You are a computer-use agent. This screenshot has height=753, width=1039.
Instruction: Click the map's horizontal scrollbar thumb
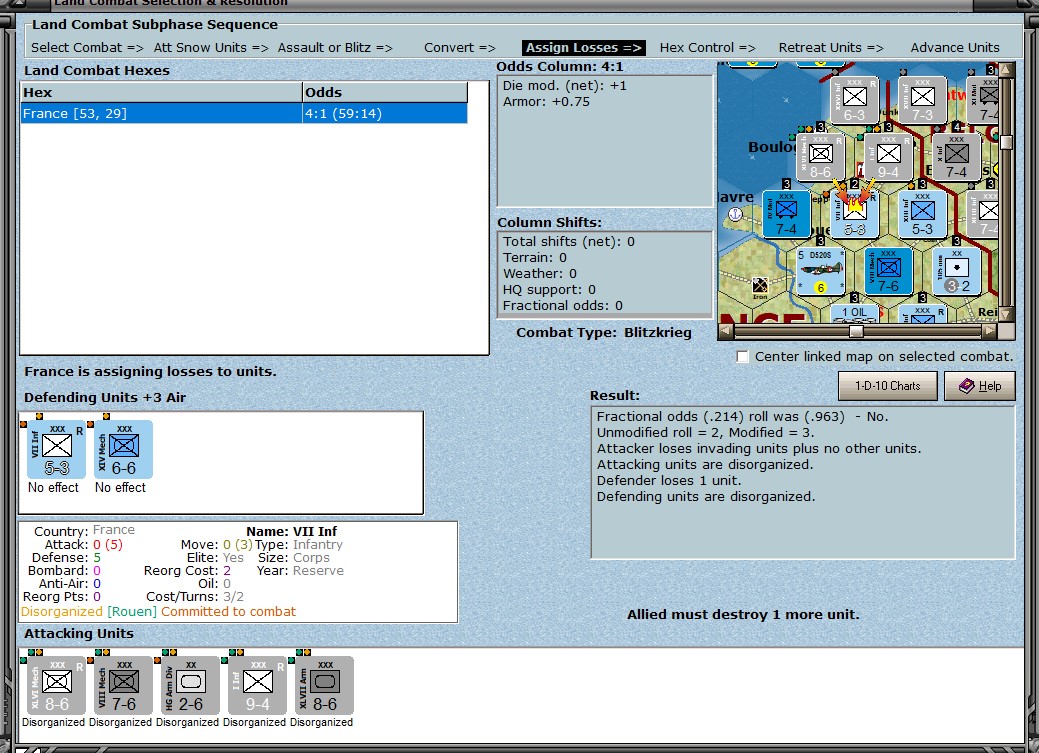click(856, 330)
